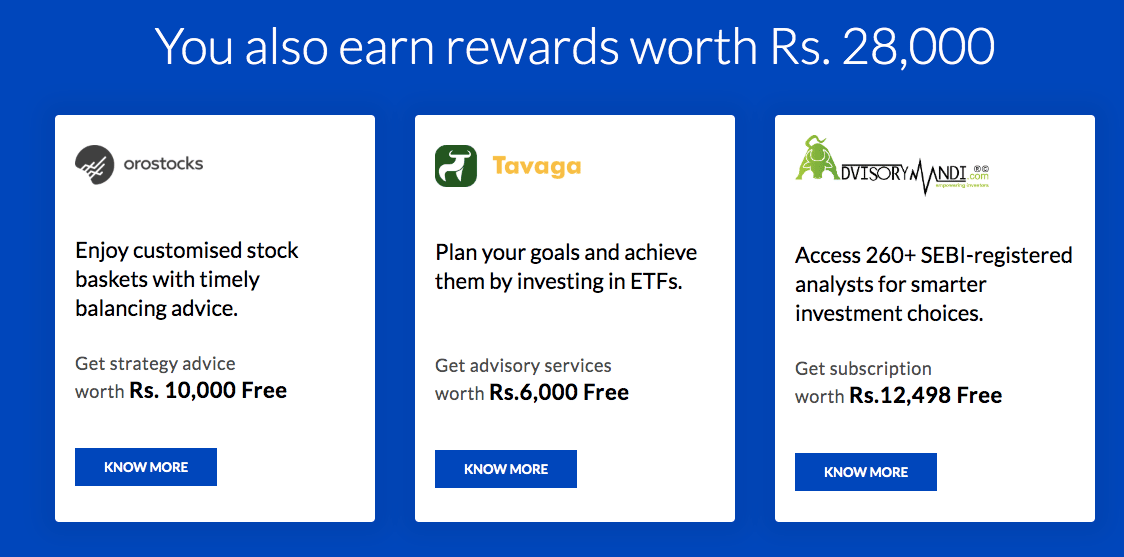1124x557 pixels.
Task: Click the 'Get advisory services' text
Action: point(523,365)
